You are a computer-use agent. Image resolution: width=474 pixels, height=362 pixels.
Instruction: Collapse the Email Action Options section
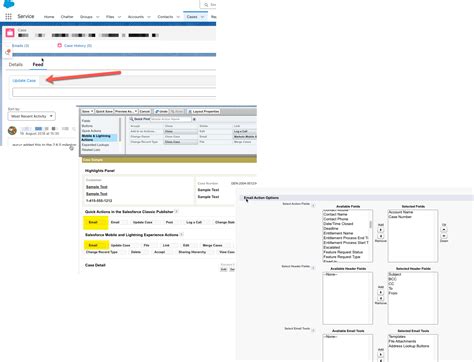242,198
